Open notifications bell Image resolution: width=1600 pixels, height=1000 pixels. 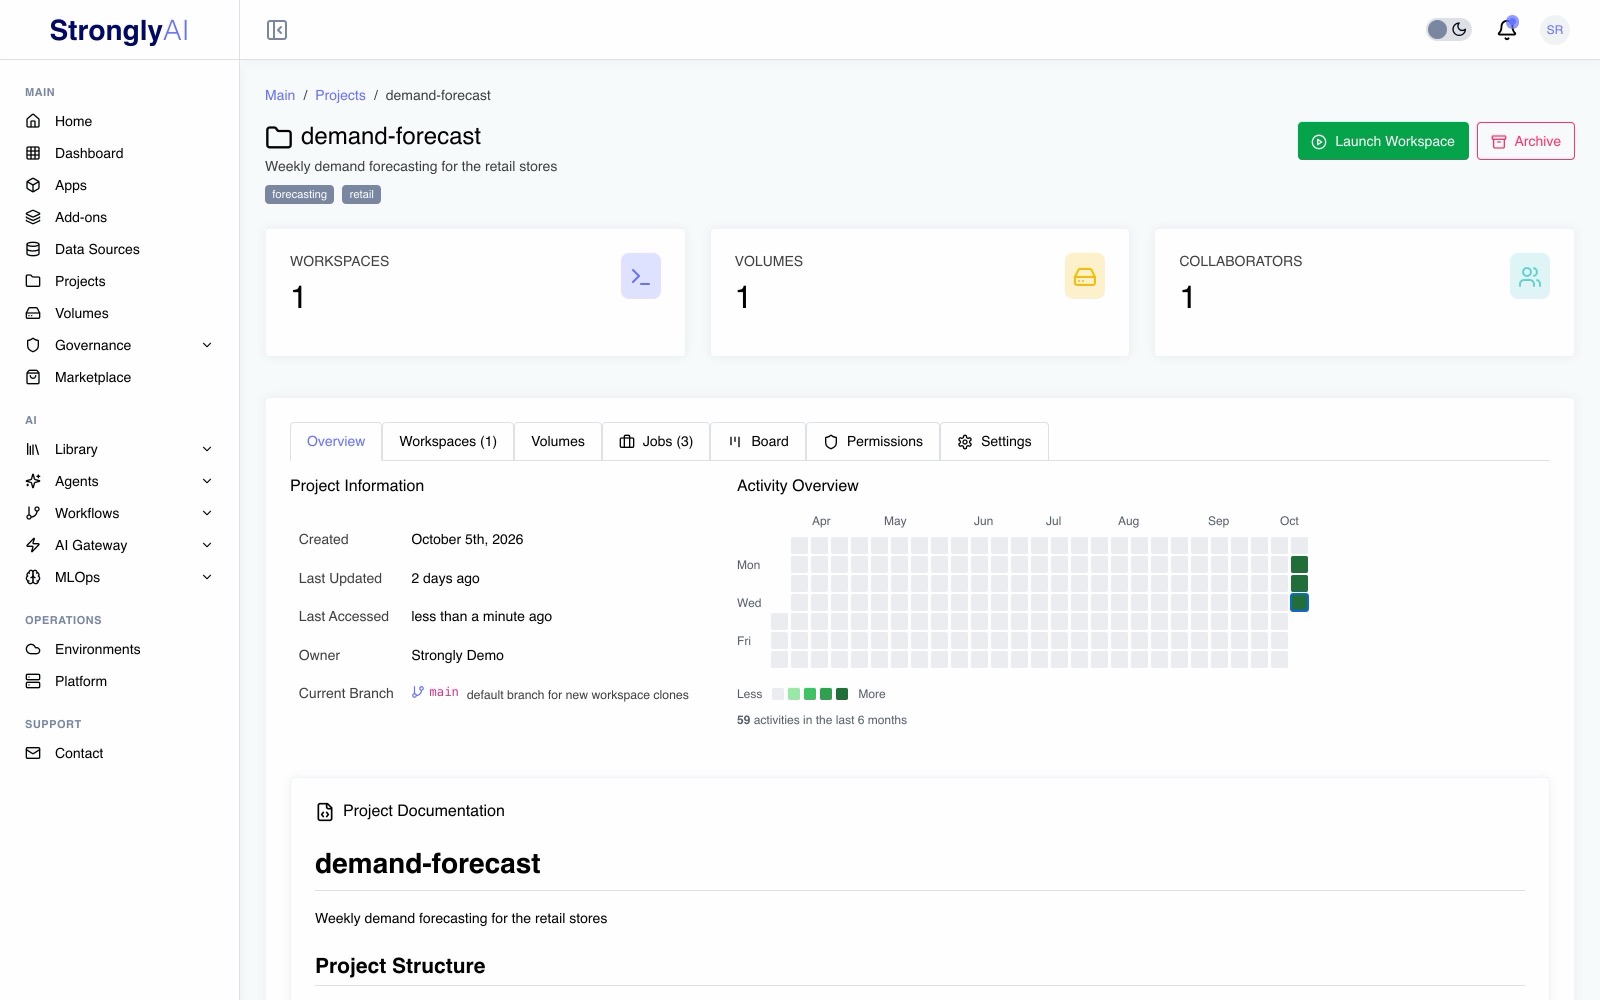[1507, 30]
